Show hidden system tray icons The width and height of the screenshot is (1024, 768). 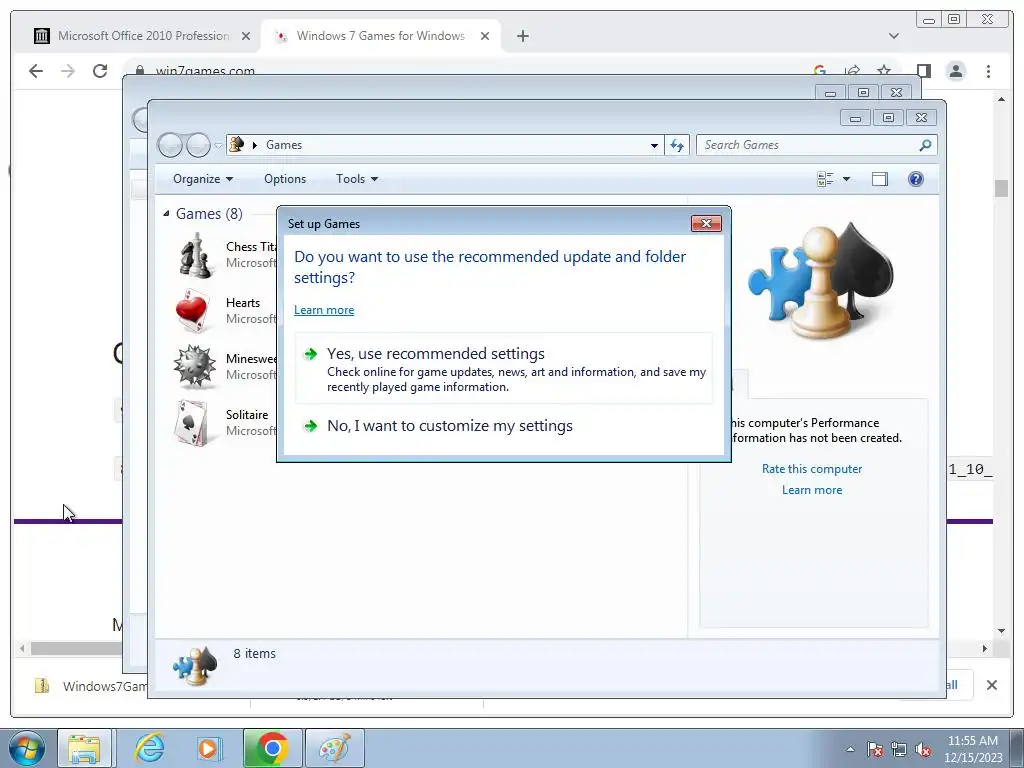pos(850,750)
